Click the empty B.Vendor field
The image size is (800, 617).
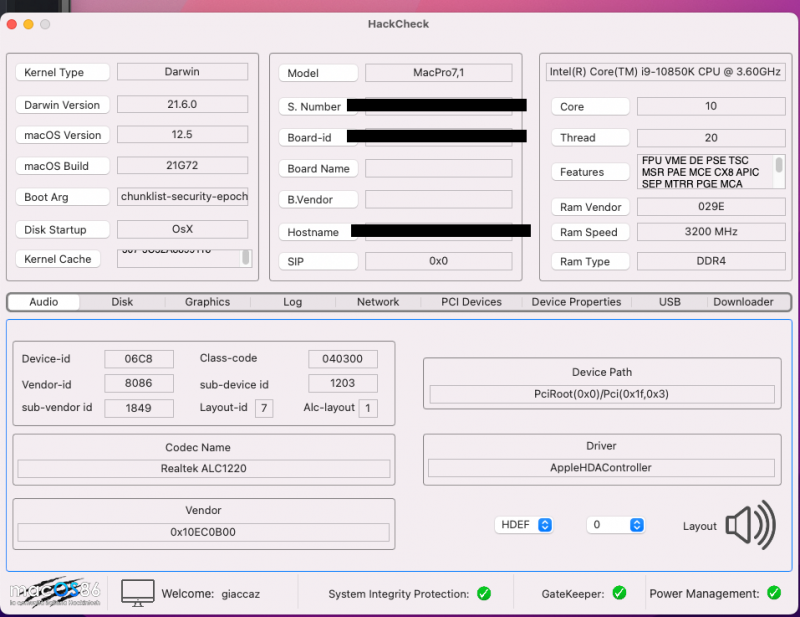coord(439,200)
